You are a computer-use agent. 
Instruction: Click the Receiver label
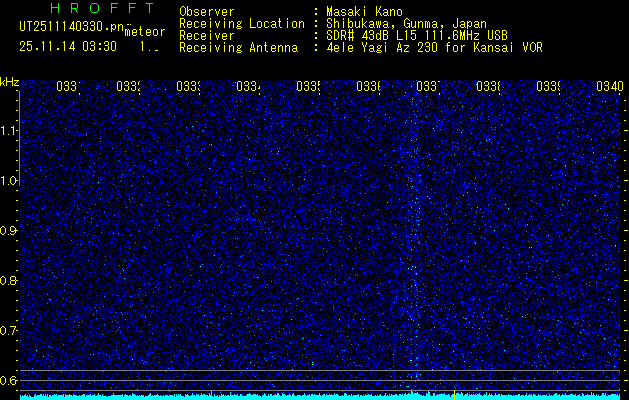(x=207, y=36)
